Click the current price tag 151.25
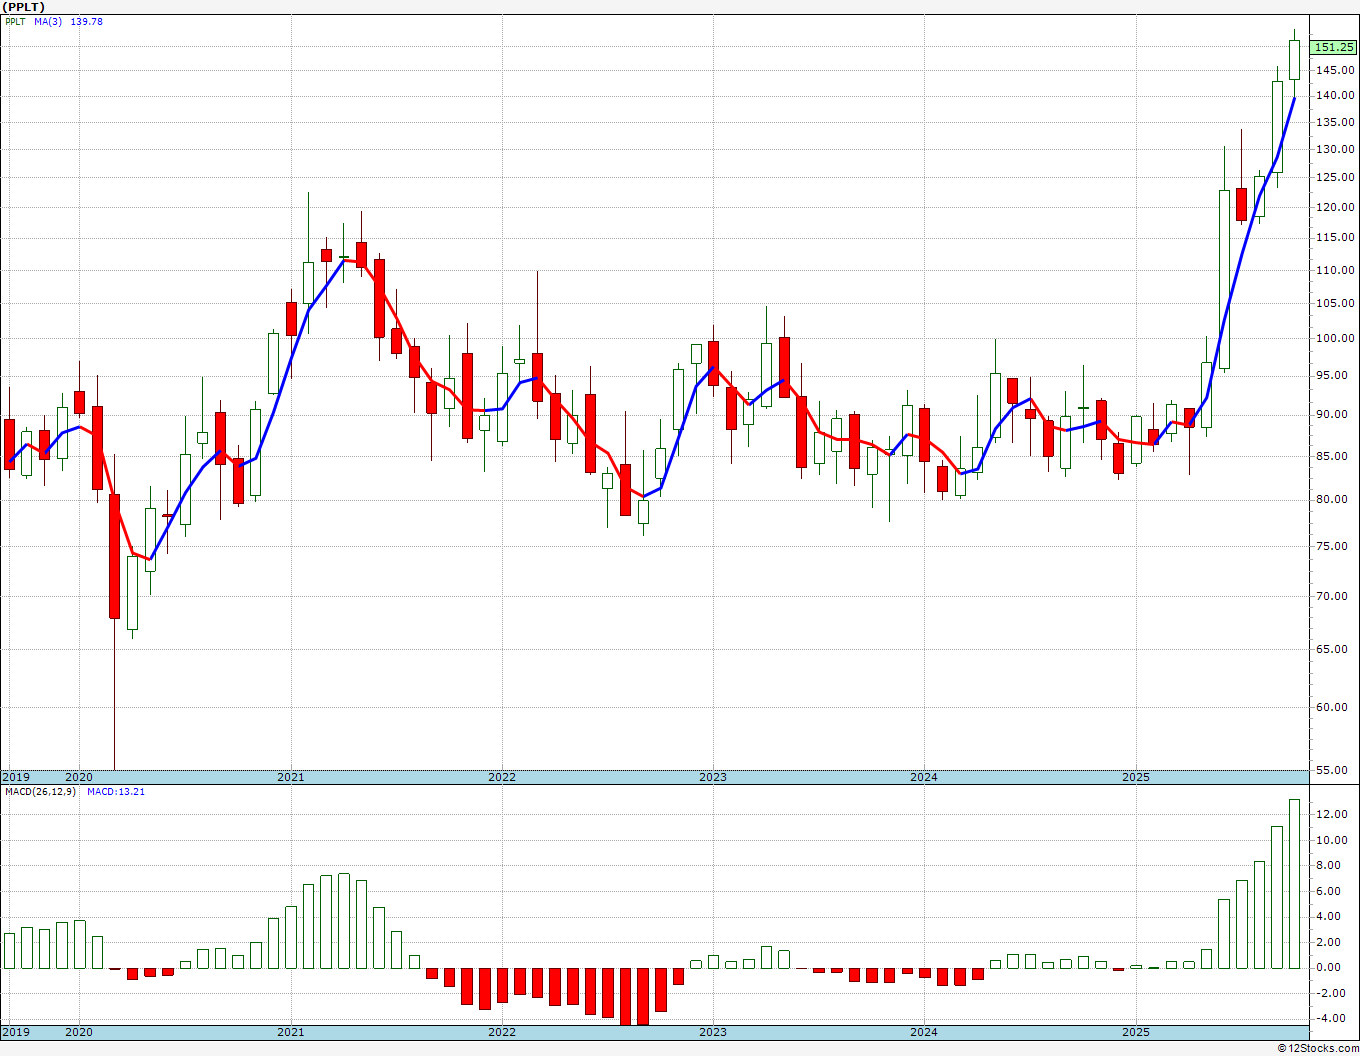 pos(1334,47)
